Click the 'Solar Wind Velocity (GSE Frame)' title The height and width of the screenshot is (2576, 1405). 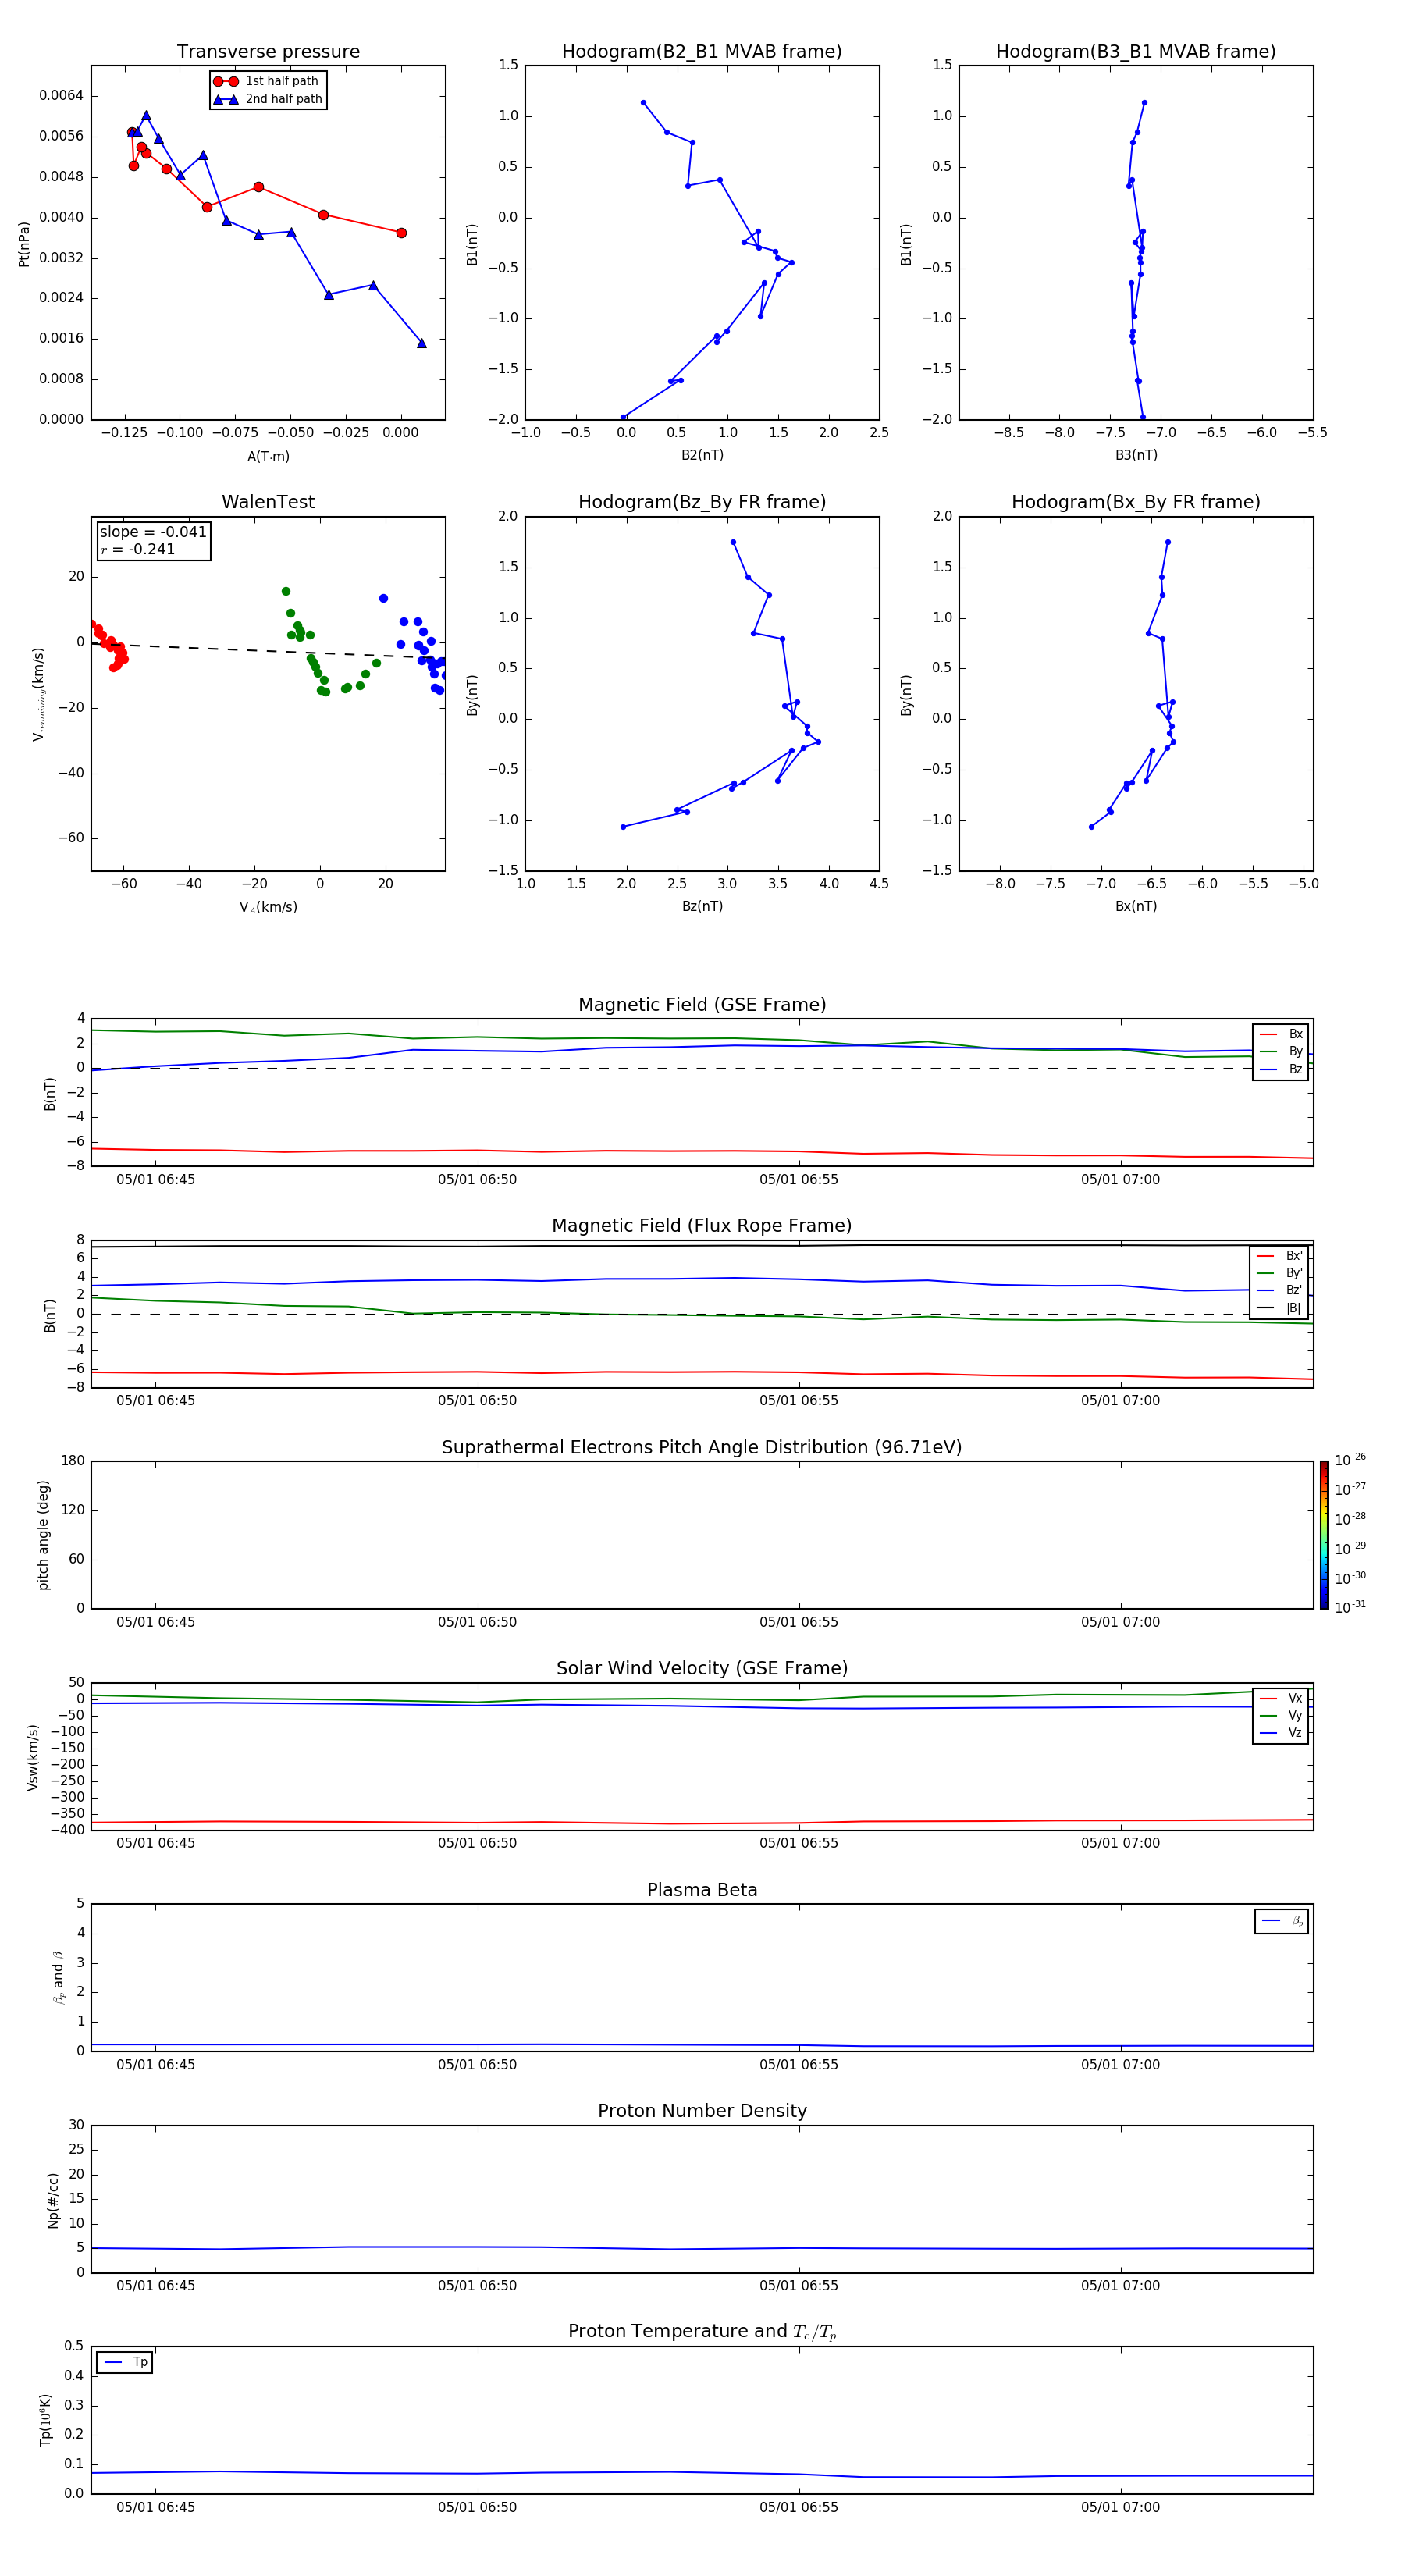coord(702,1668)
